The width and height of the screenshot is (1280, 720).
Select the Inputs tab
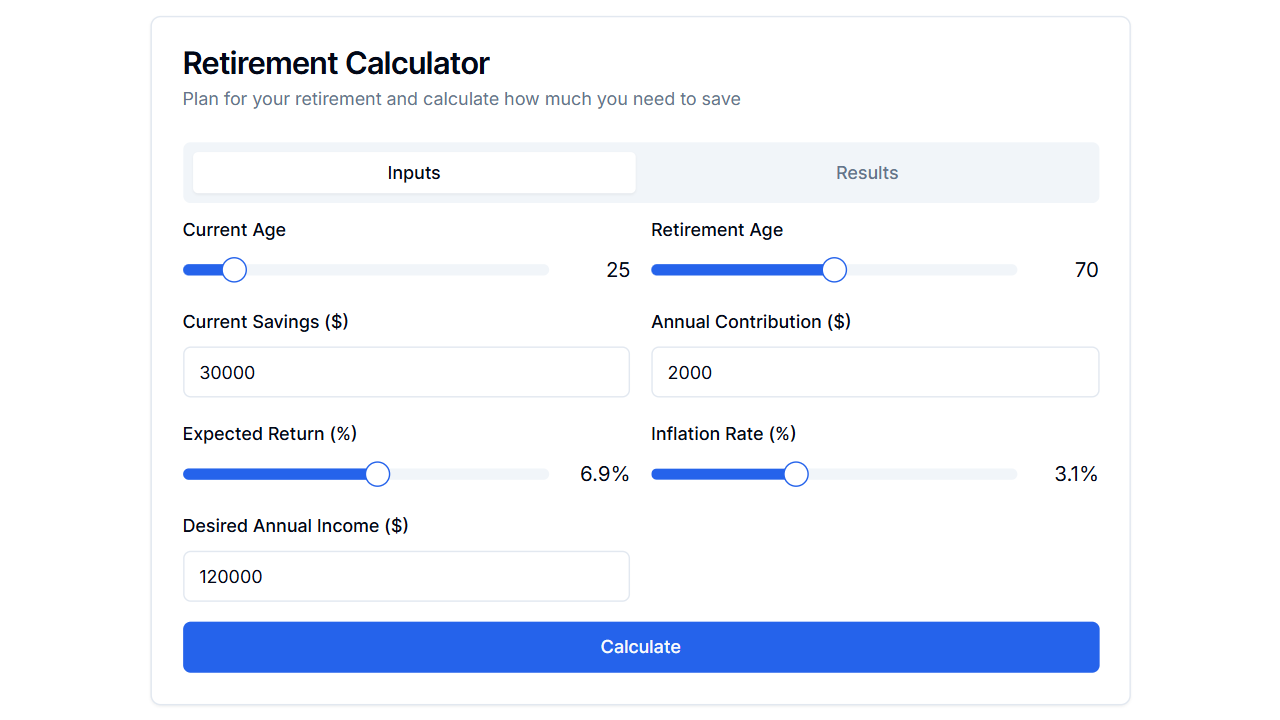point(413,172)
